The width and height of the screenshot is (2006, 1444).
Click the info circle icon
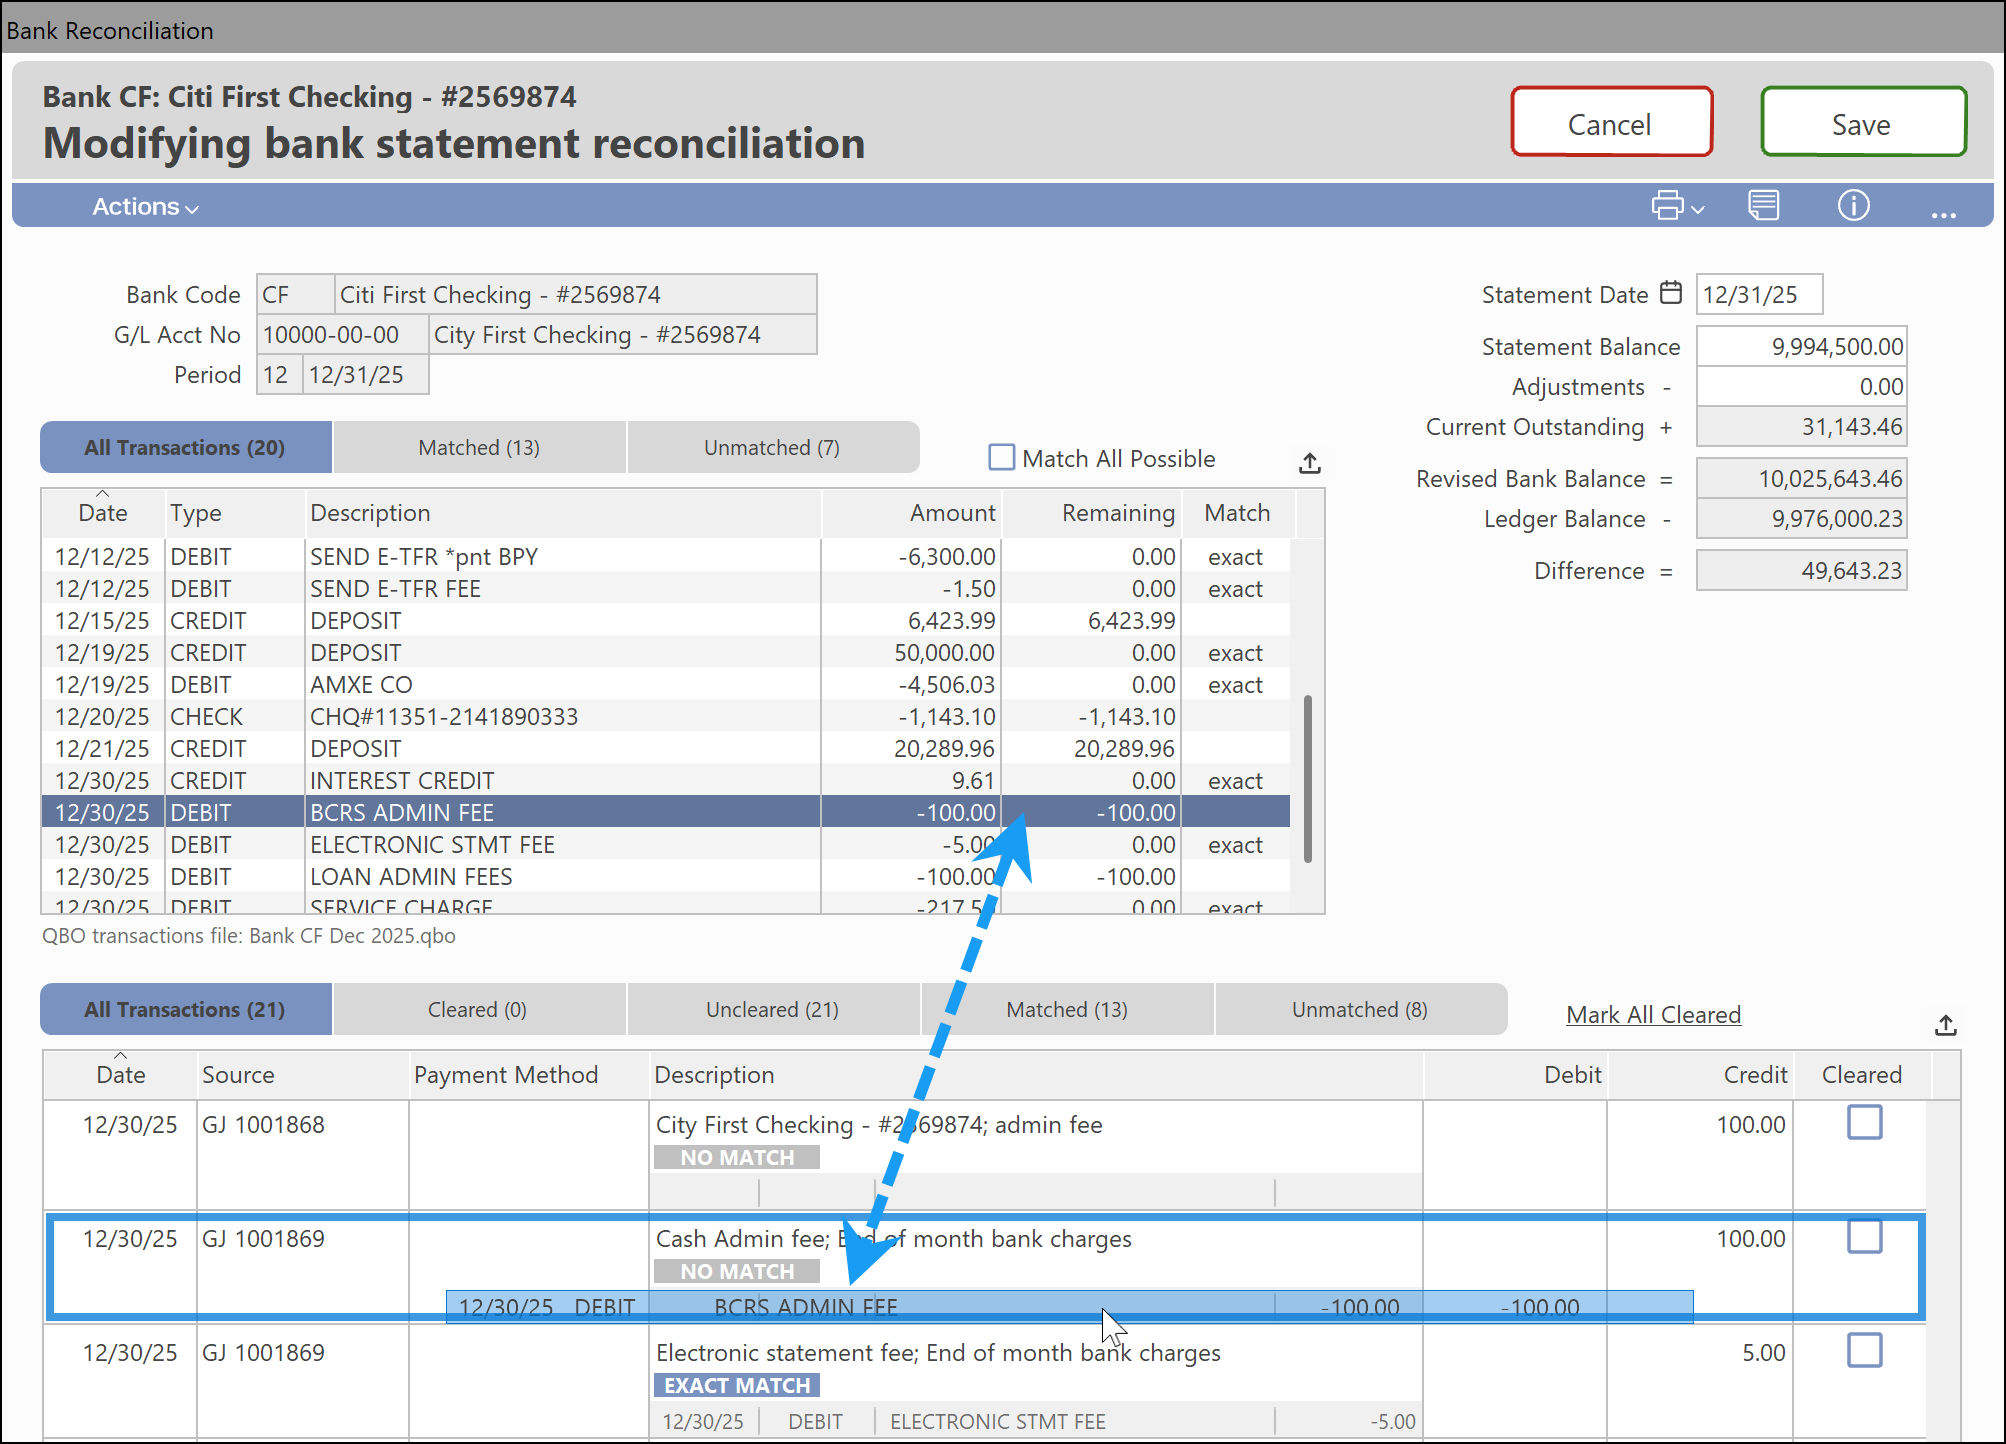(1853, 206)
